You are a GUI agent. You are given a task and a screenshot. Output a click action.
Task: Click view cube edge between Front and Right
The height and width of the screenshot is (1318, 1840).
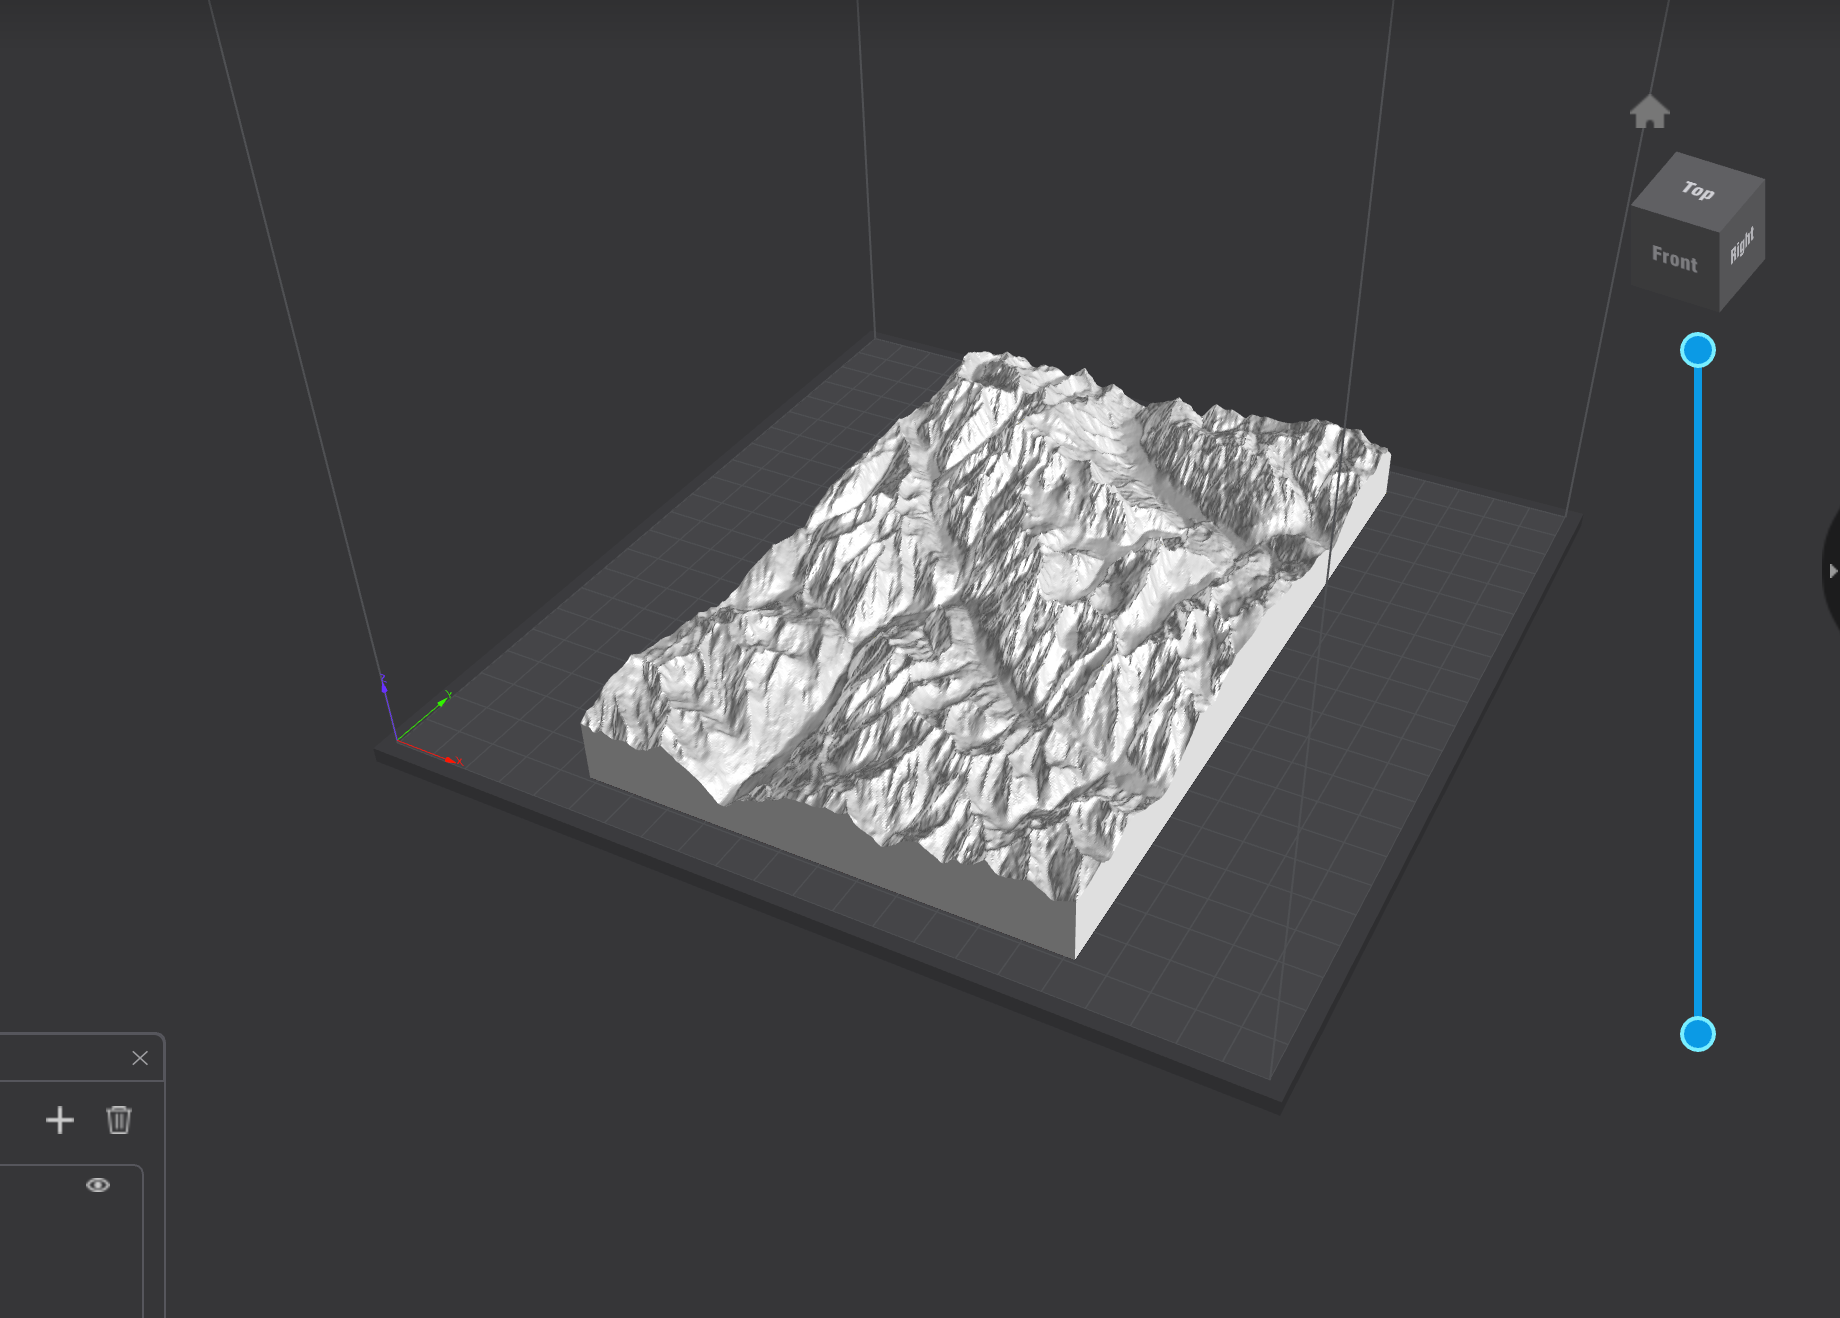[x=1720, y=270]
